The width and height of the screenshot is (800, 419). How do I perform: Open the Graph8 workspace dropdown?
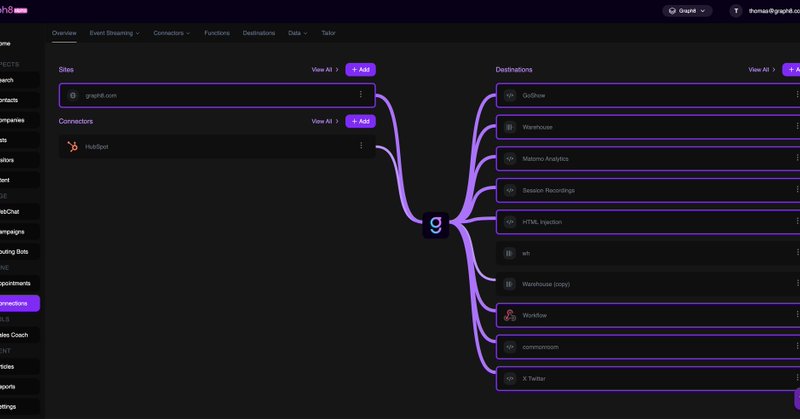[687, 11]
